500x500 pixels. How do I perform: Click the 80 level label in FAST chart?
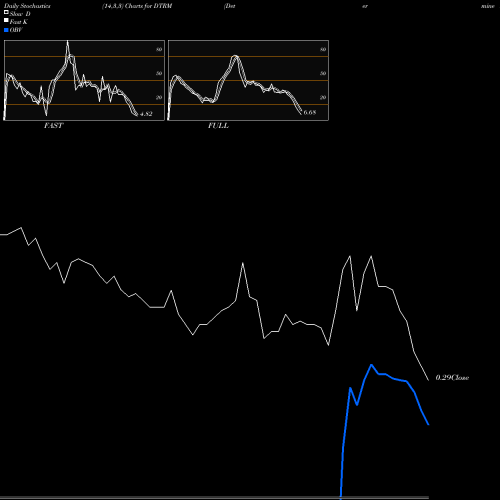click(x=159, y=49)
